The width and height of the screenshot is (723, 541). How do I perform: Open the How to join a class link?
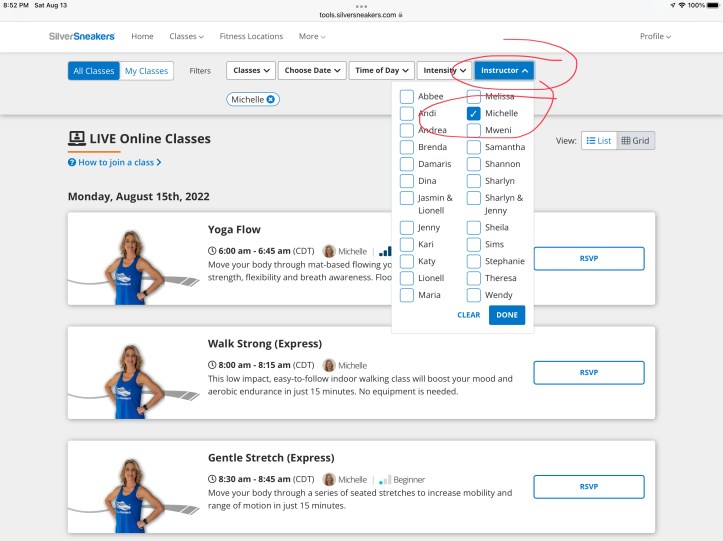click(115, 162)
